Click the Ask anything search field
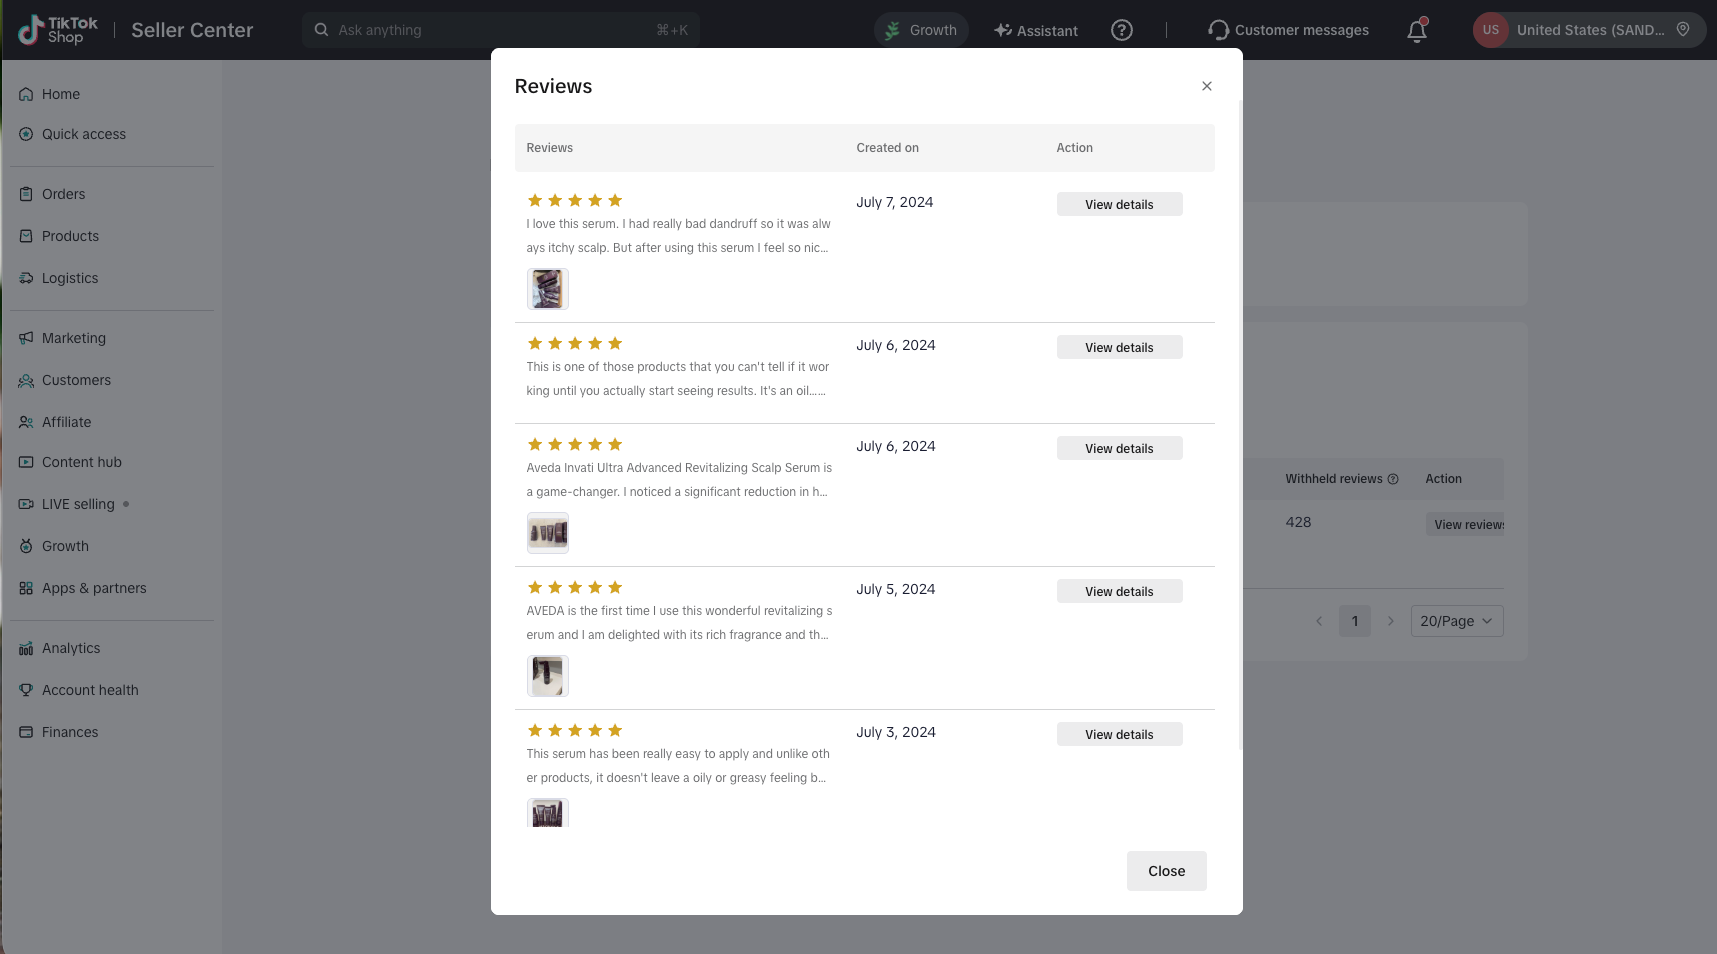The height and width of the screenshot is (954, 1717). click(x=500, y=30)
